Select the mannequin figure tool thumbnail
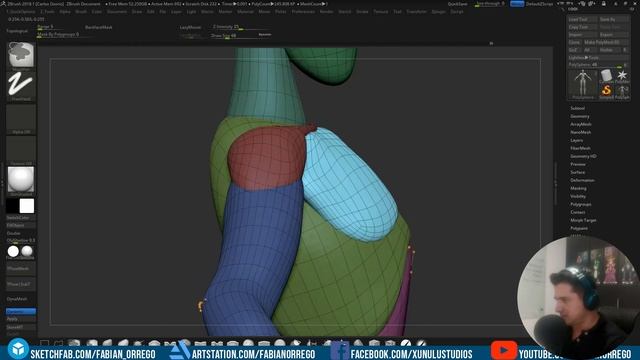 pos(582,84)
